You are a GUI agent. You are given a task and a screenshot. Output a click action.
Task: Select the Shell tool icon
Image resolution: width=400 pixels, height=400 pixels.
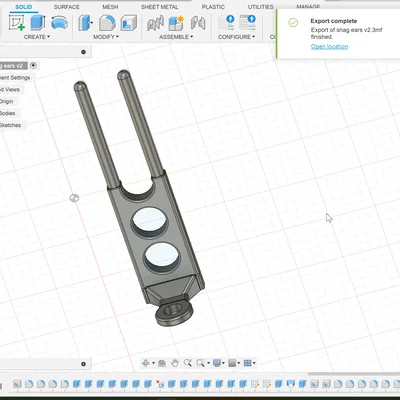[128, 23]
